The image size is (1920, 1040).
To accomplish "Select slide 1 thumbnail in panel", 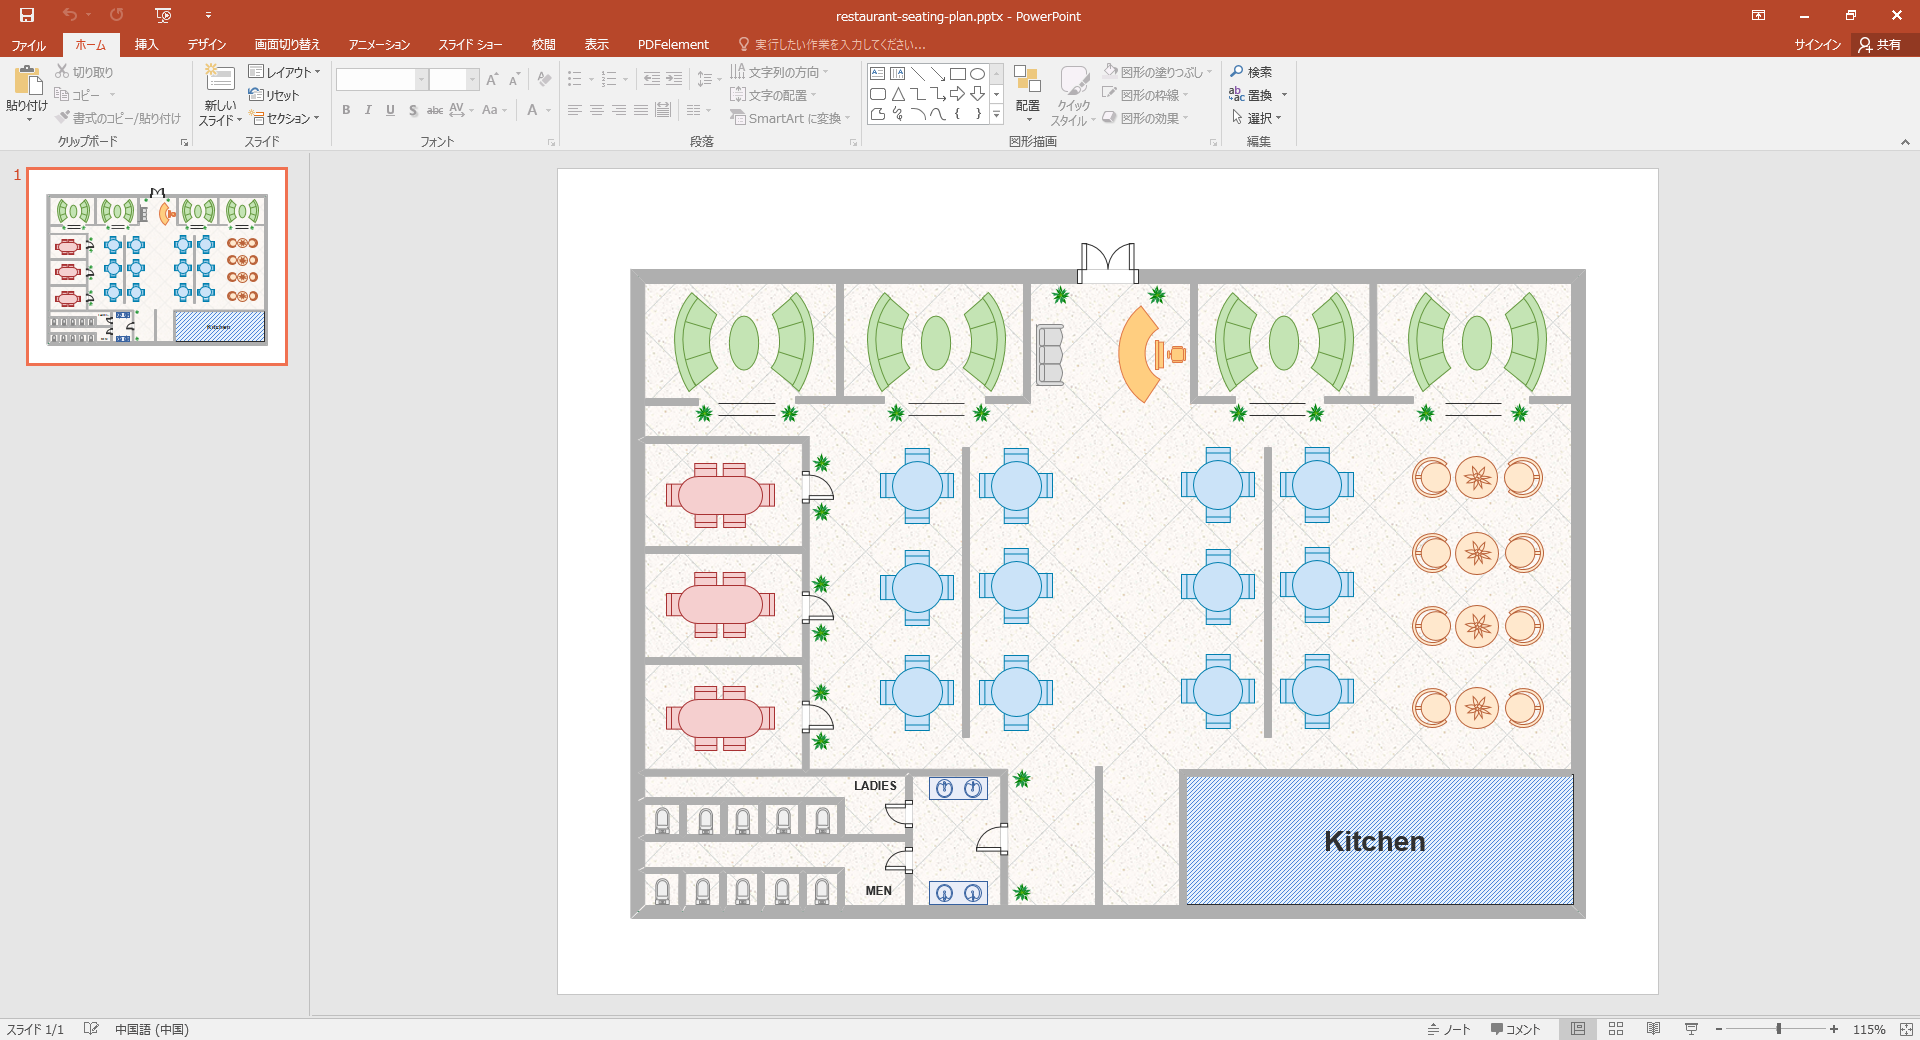I will point(157,266).
